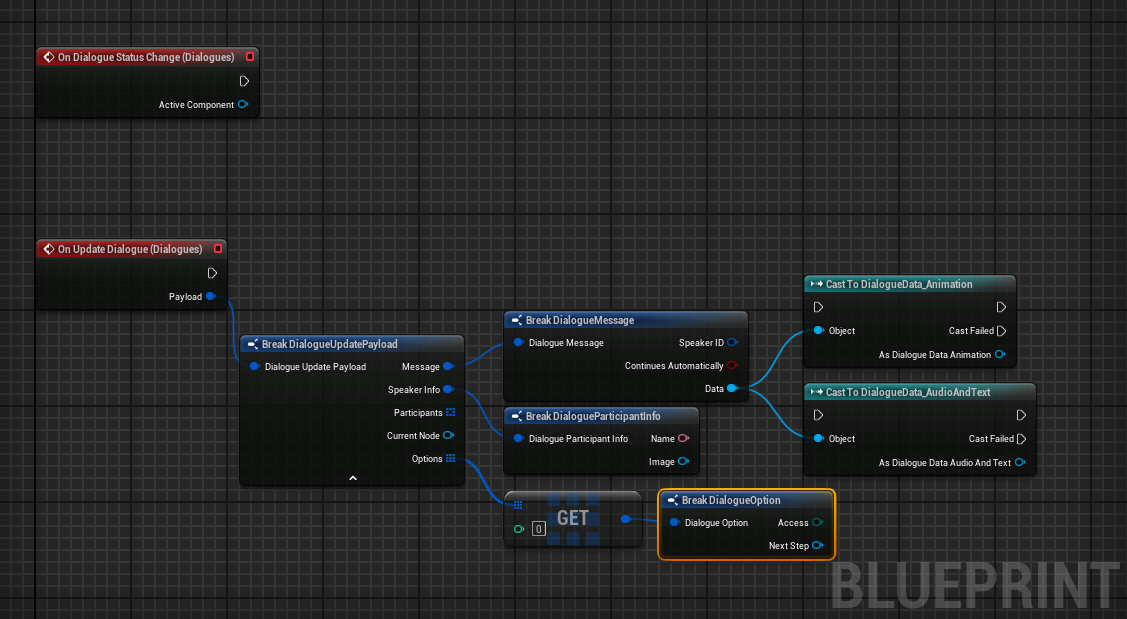Screen dimensions: 1127x619
Task: Click the Next Step output pin
Action: 818,545
